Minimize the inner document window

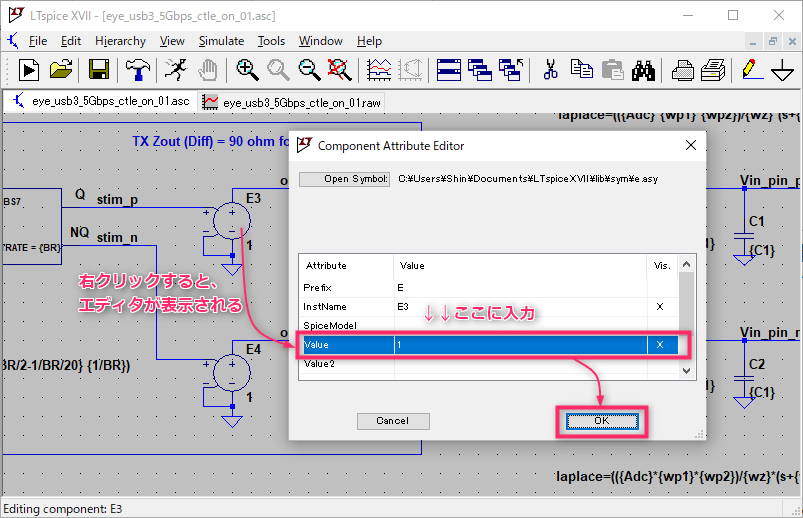[x=753, y=41]
